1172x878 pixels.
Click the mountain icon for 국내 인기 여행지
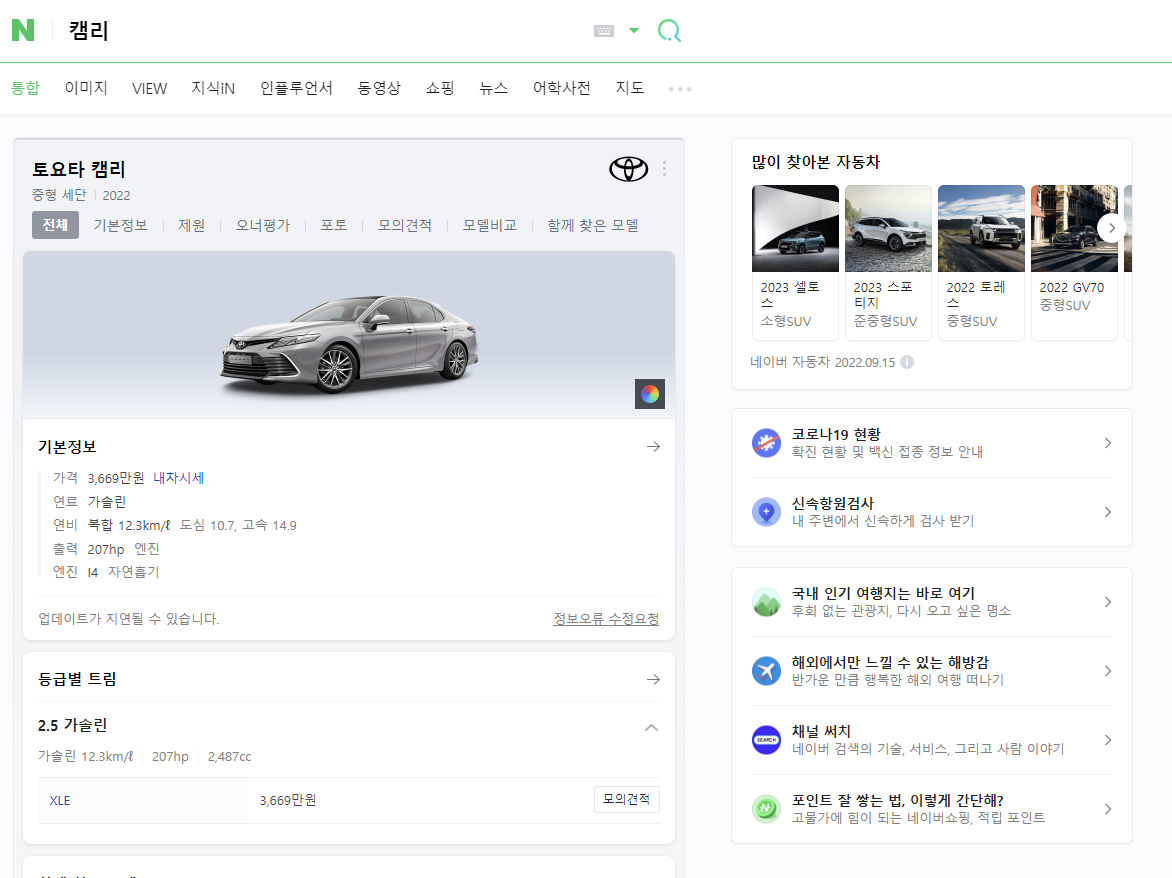pyautogui.click(x=766, y=602)
